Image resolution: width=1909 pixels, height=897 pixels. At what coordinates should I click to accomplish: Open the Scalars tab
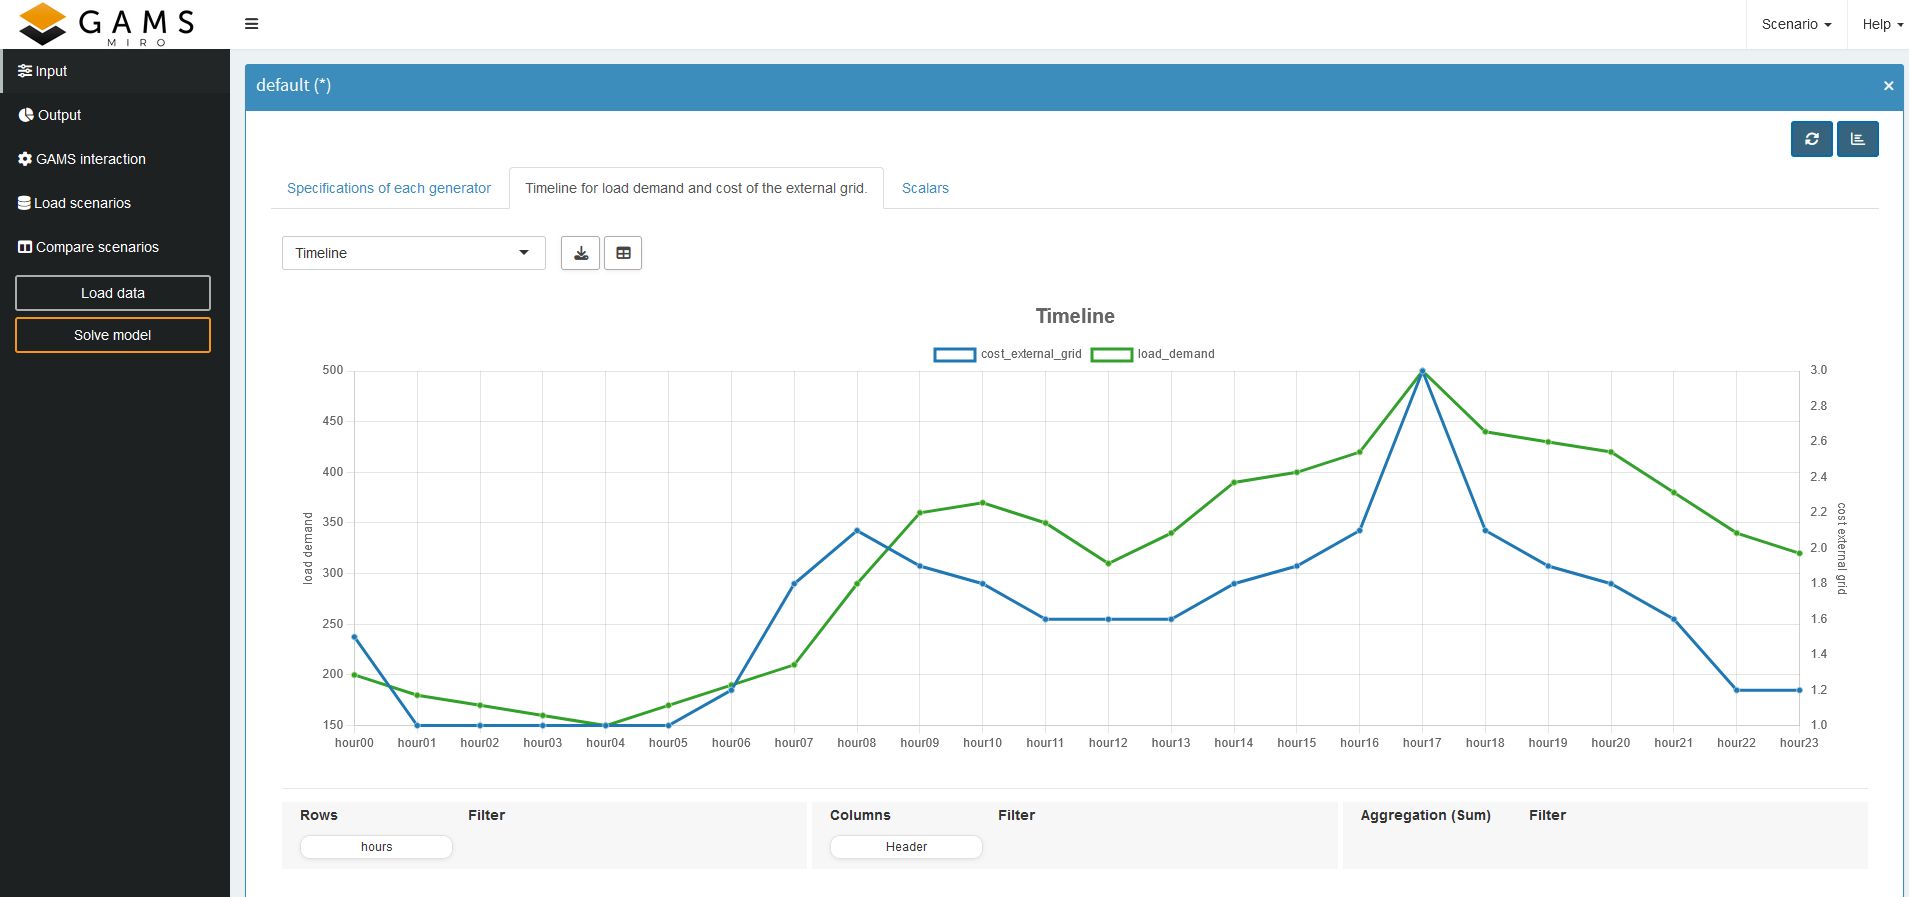click(x=925, y=188)
